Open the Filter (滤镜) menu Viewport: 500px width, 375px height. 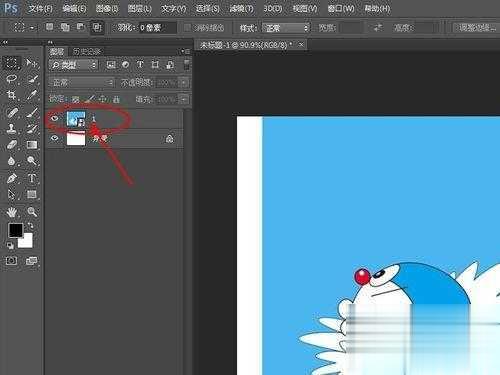[x=241, y=8]
